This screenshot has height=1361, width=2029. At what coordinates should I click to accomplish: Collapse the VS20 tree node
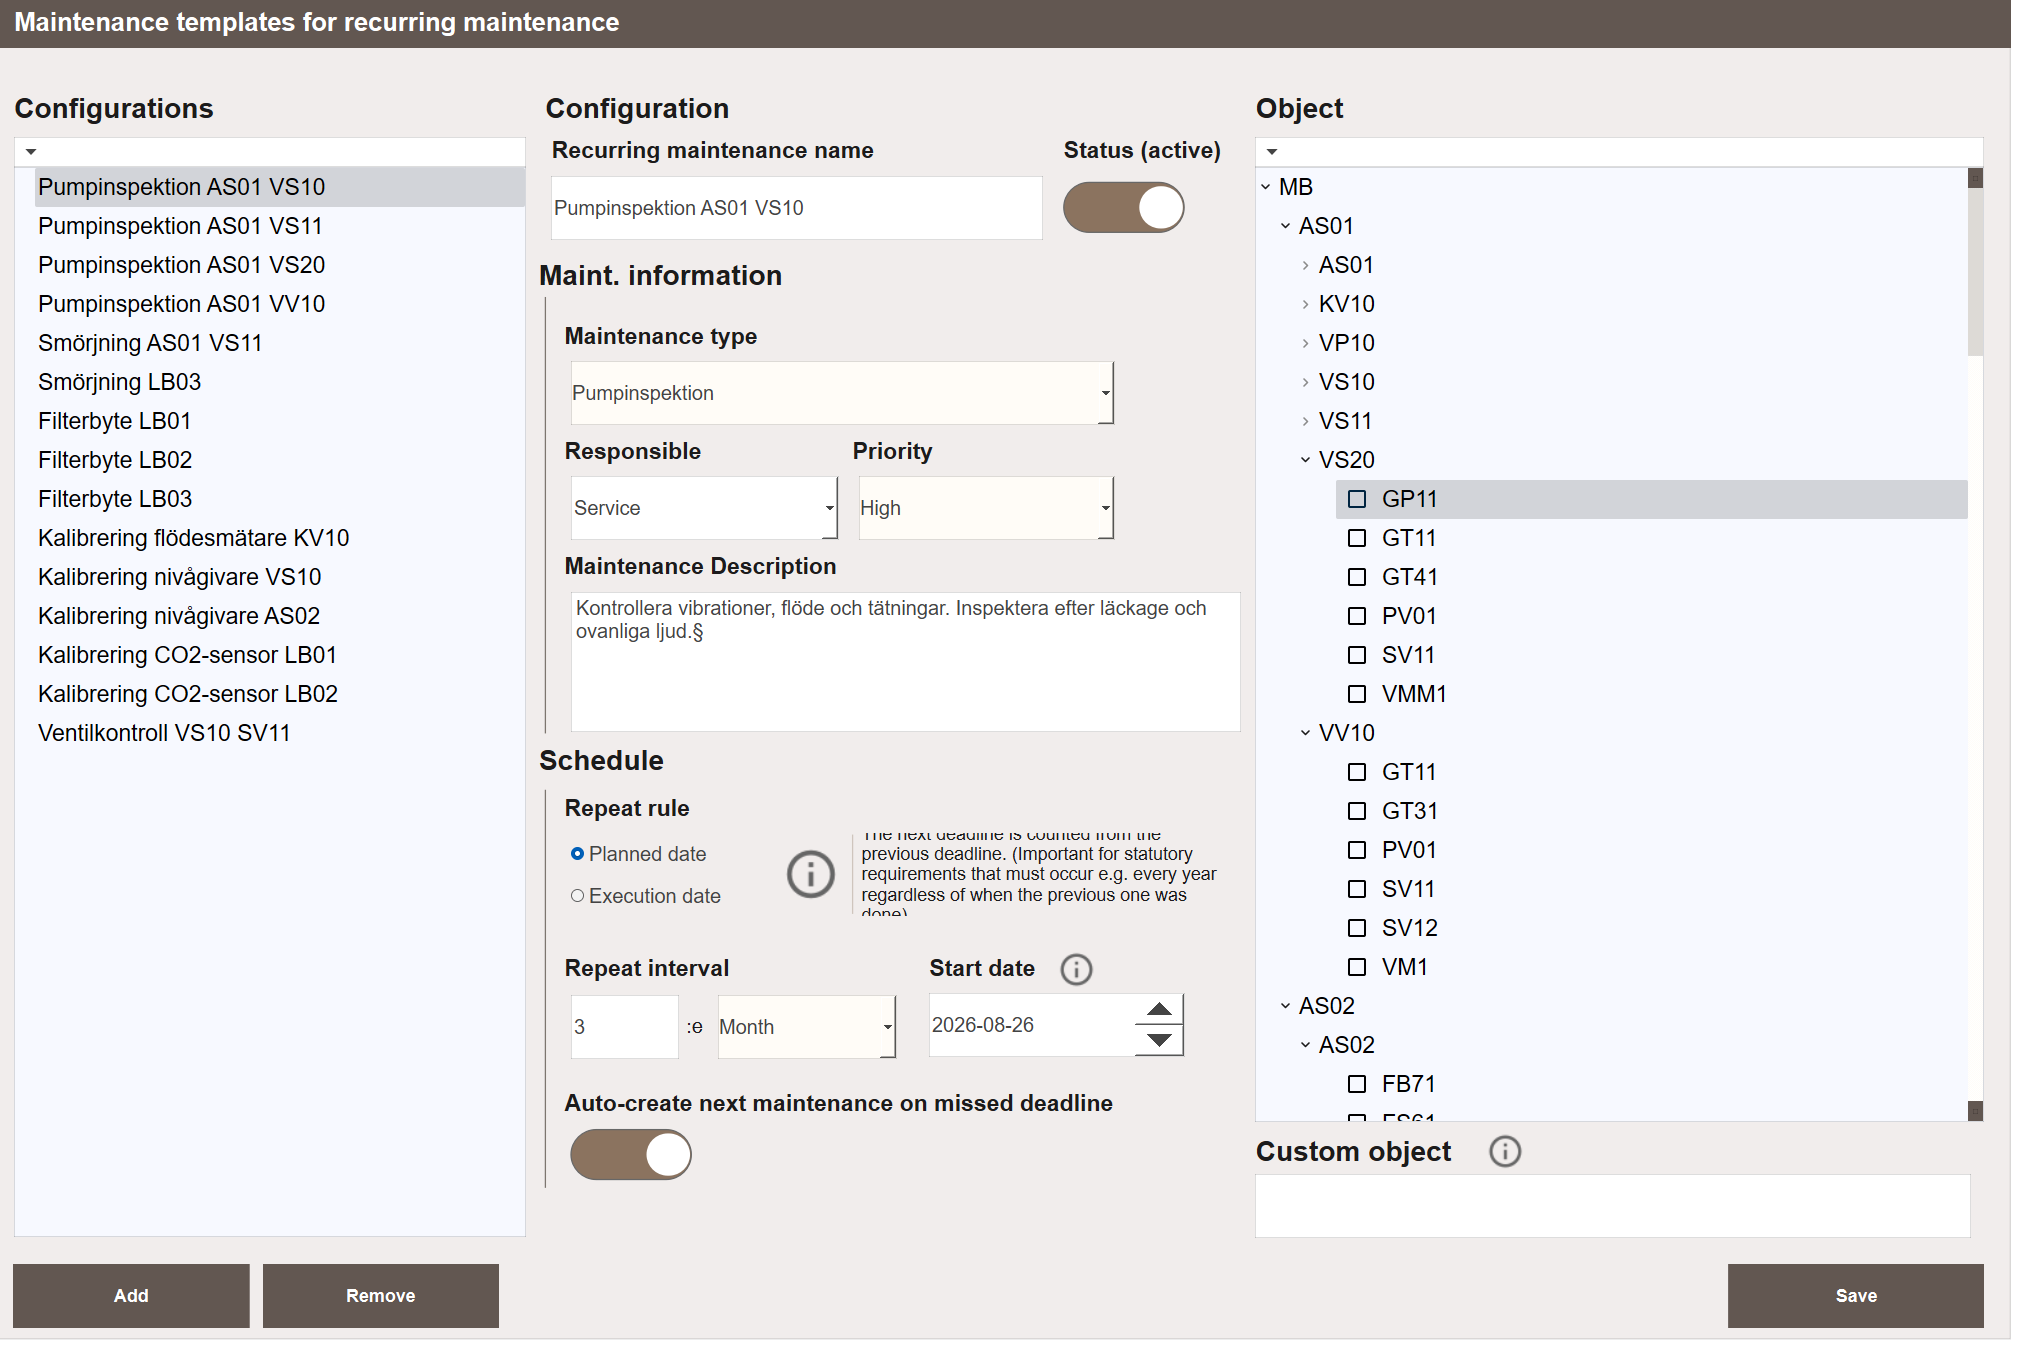[x=1305, y=460]
